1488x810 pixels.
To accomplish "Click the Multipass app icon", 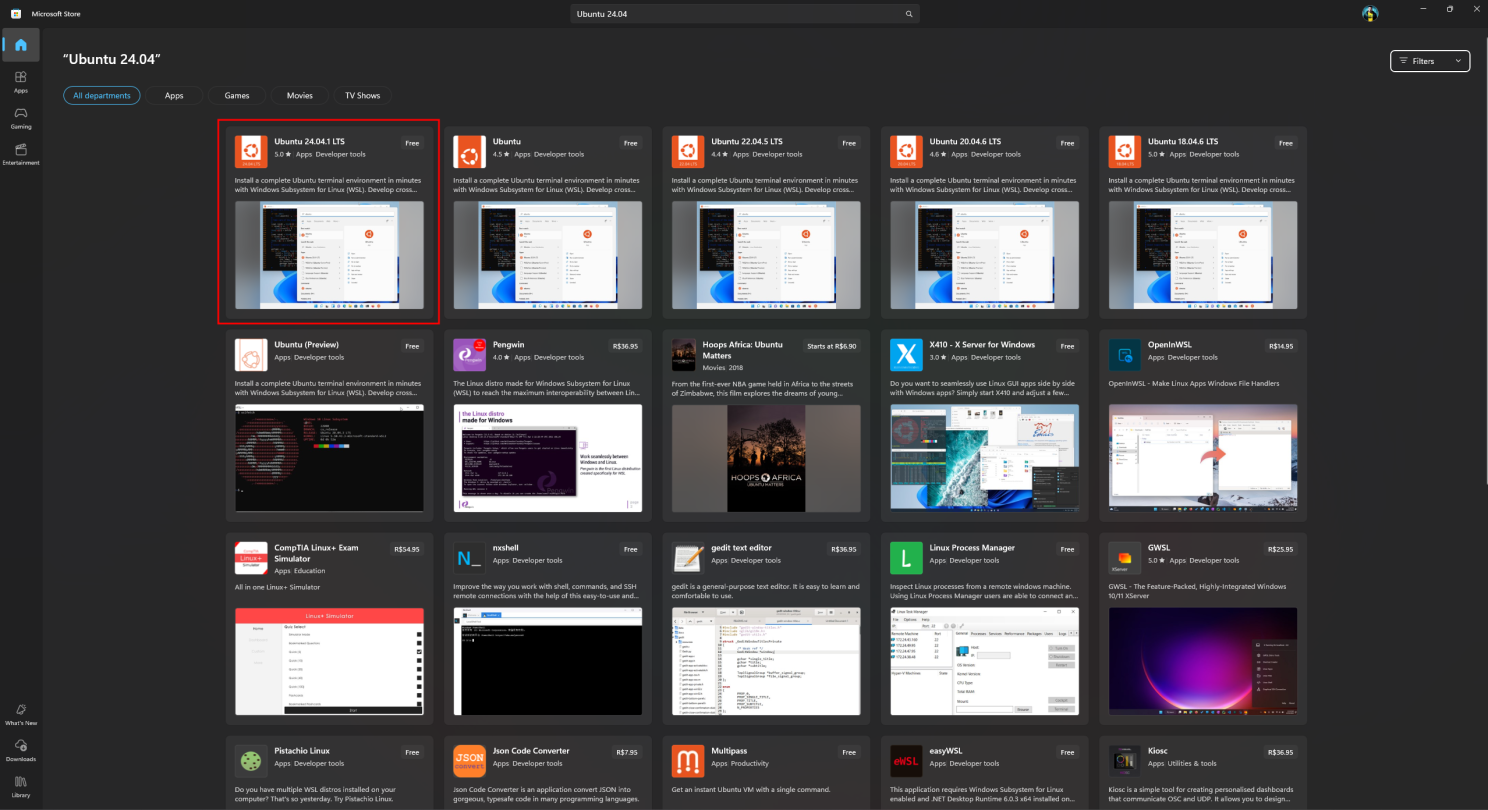I will (687, 760).
